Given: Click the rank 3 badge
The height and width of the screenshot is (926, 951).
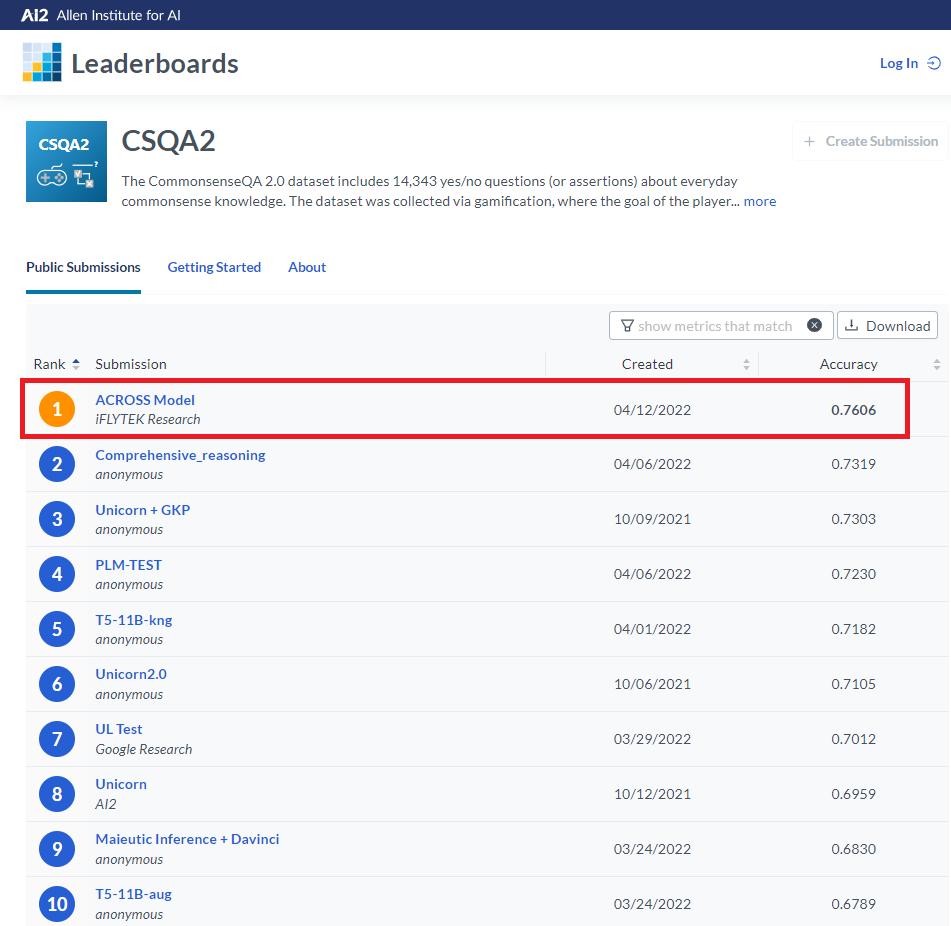Looking at the screenshot, I should [57, 519].
